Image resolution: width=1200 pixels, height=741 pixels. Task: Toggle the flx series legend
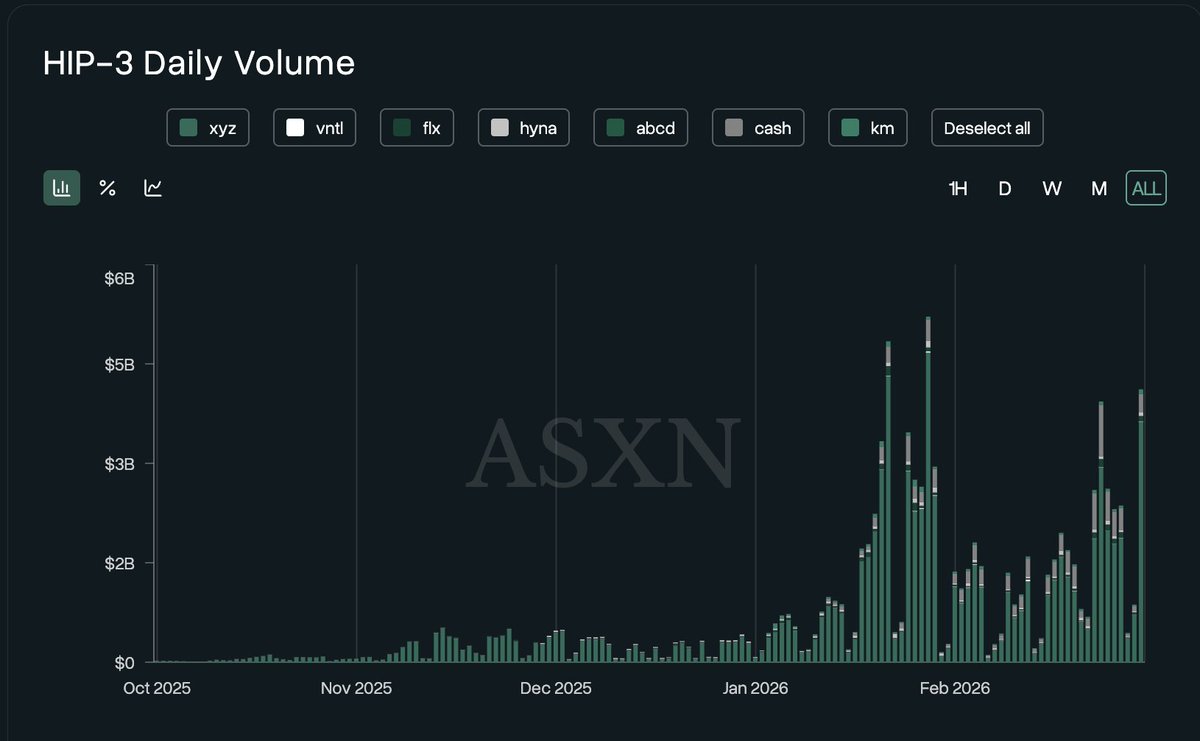[x=417, y=128]
